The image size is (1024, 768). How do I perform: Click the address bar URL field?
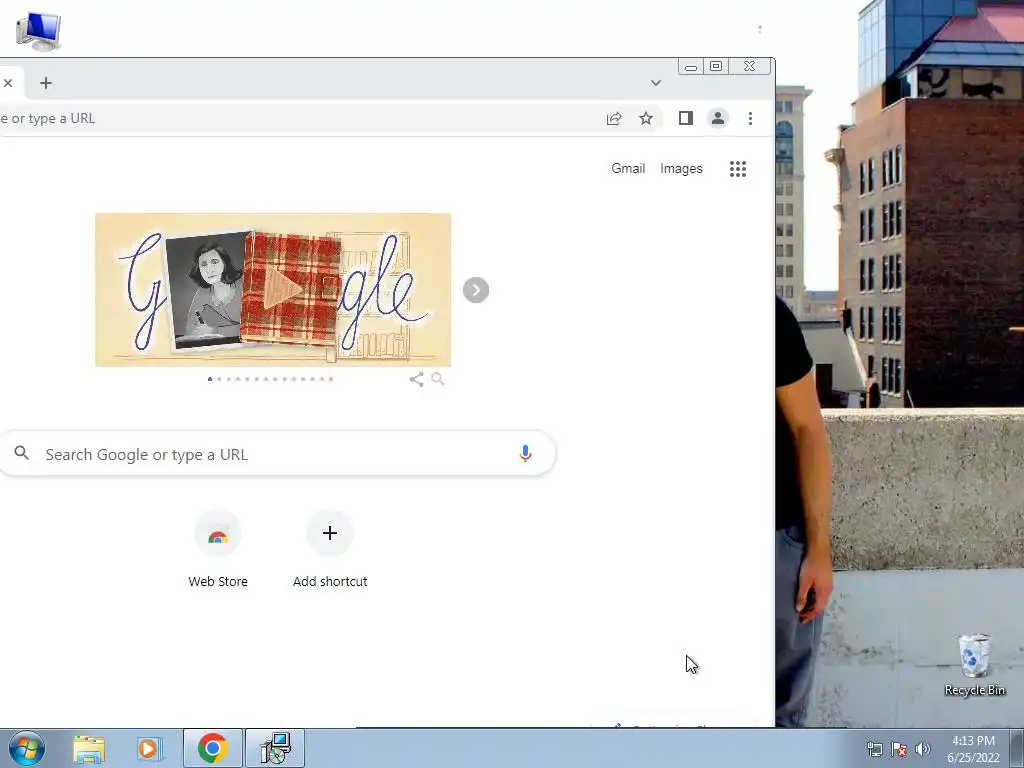[300, 118]
